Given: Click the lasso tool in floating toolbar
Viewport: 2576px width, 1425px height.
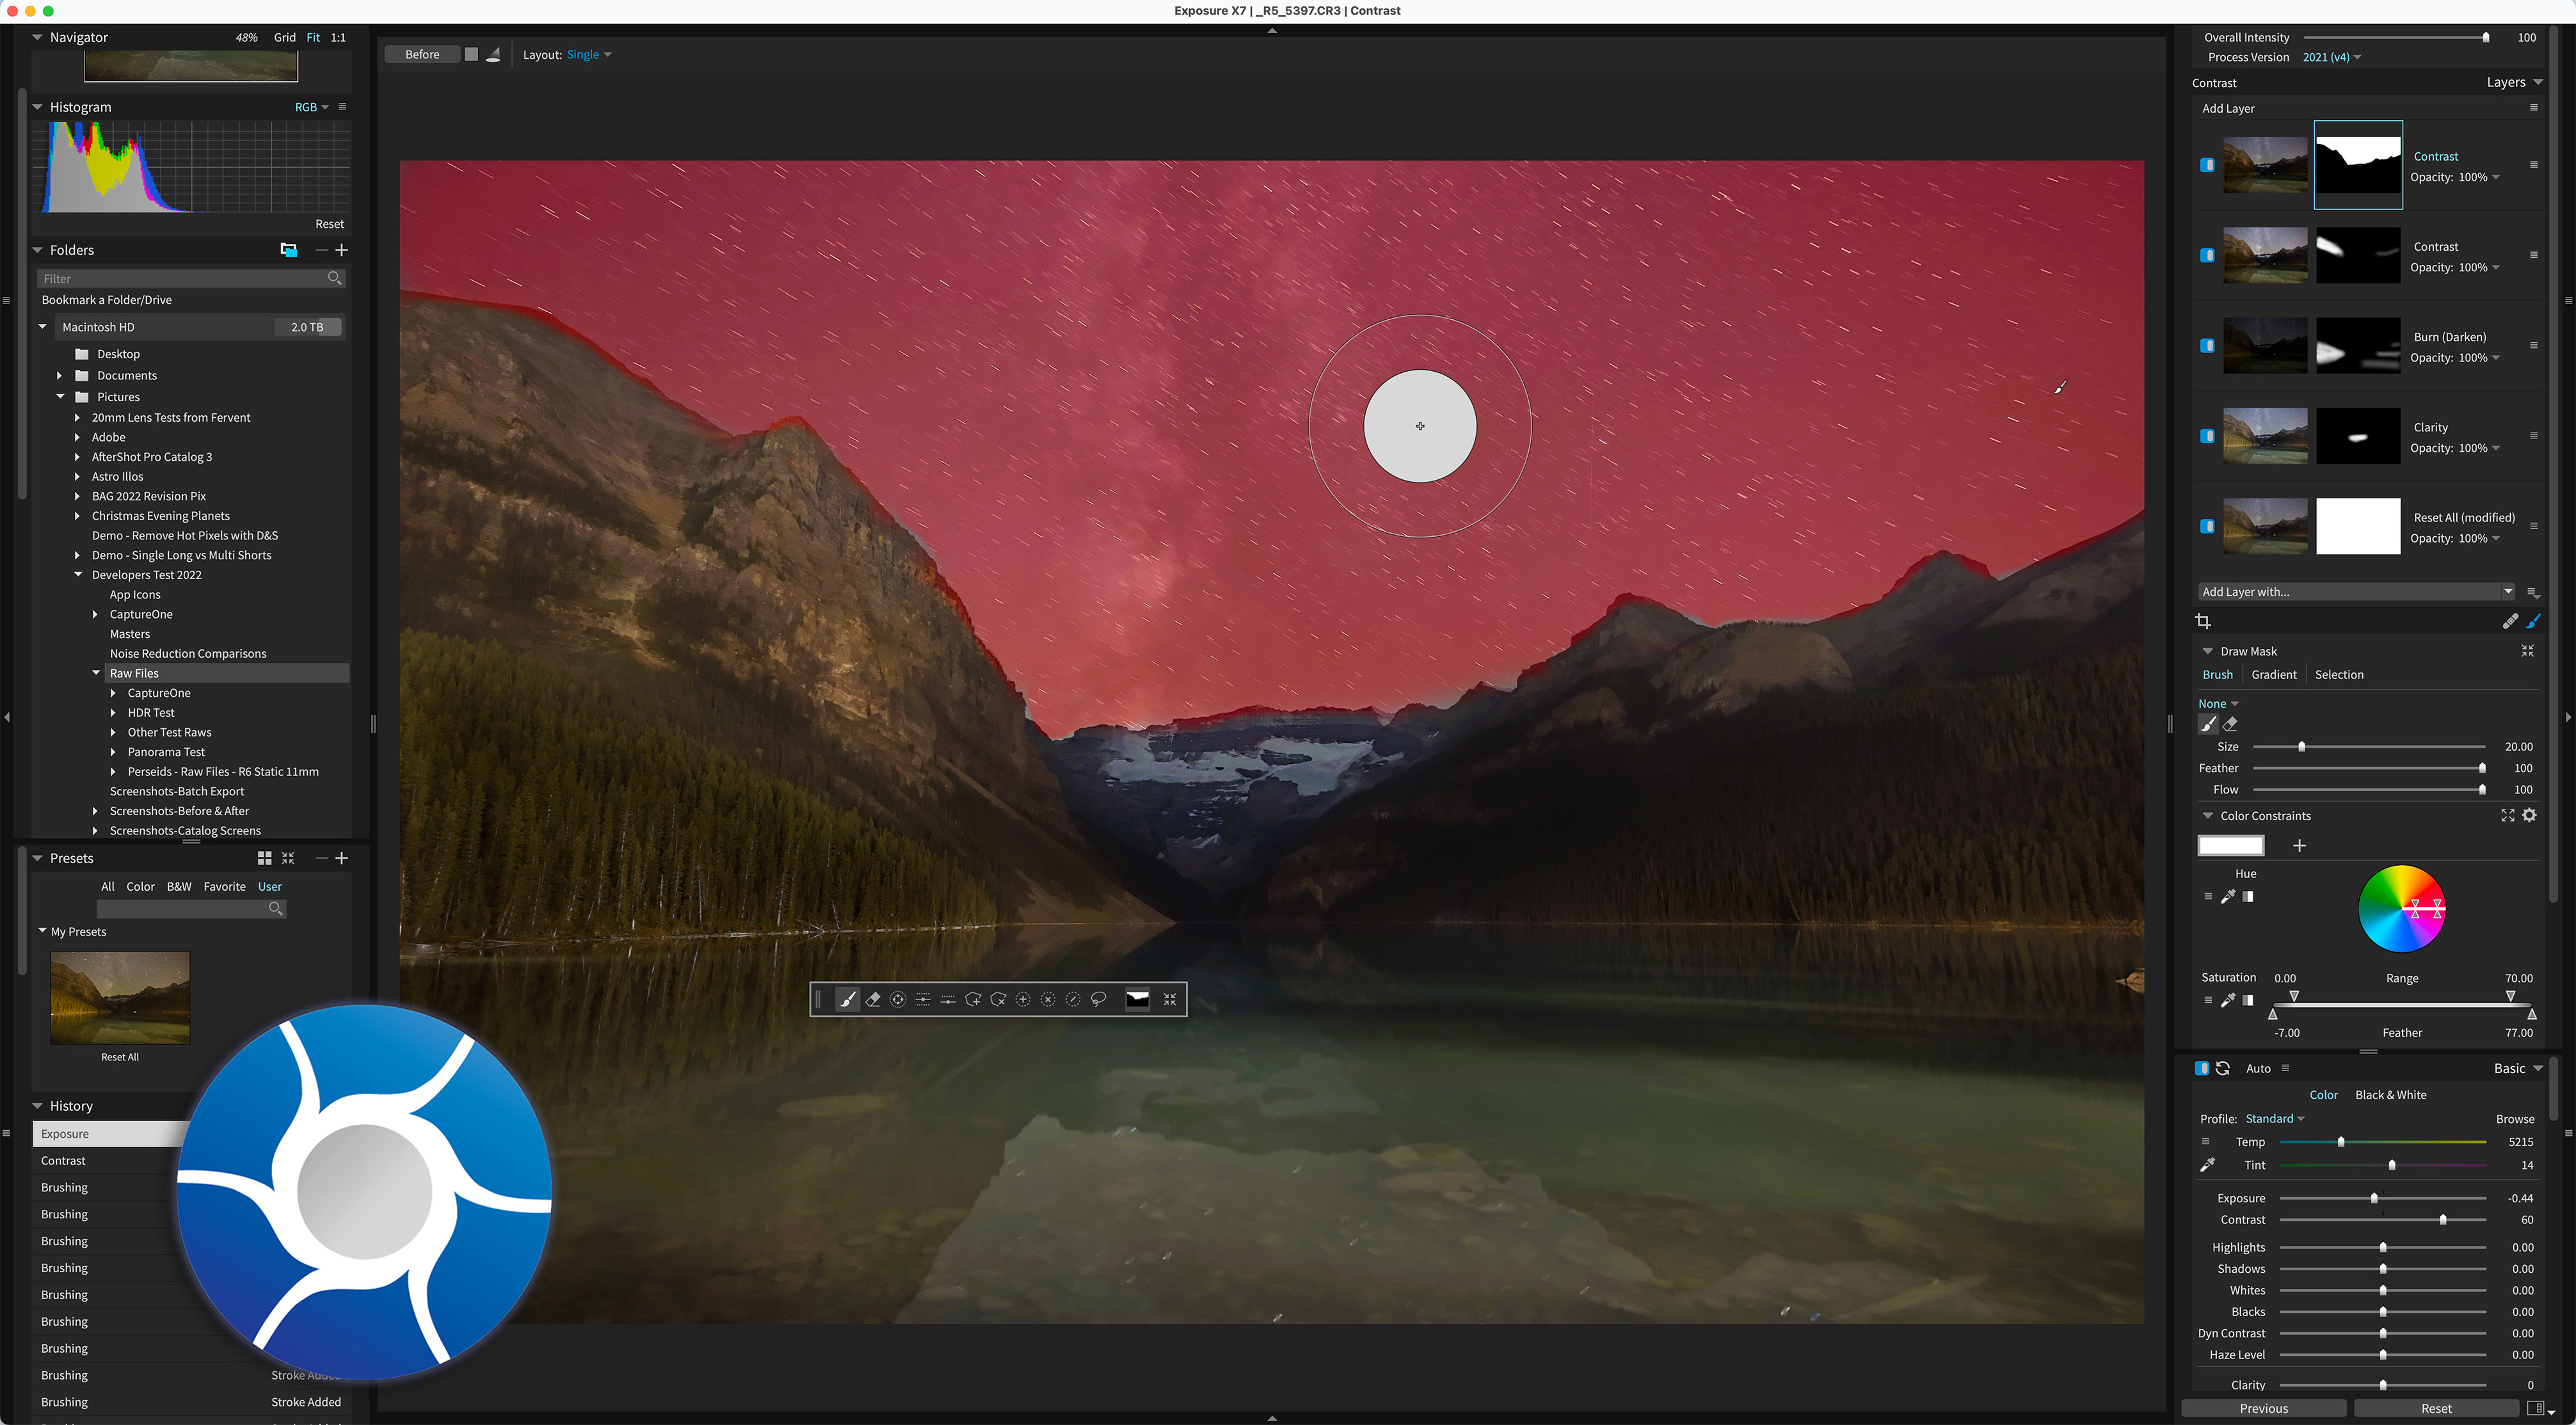Looking at the screenshot, I should pos(1098,999).
